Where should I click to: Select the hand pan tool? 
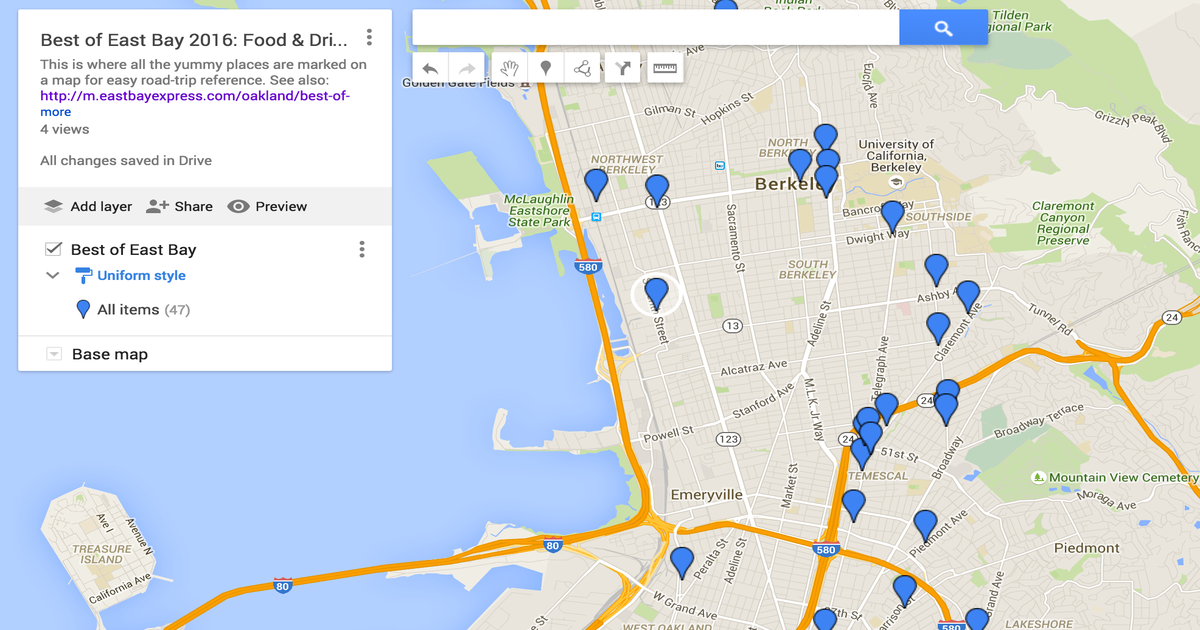pyautogui.click(x=509, y=68)
